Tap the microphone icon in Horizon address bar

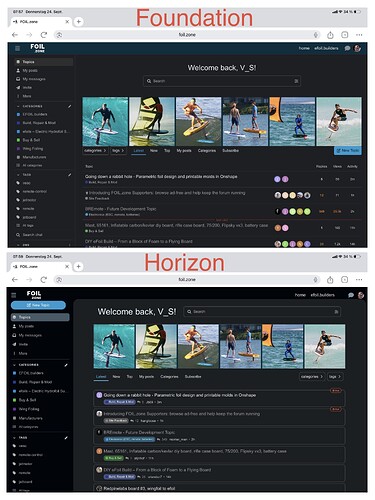[x=315, y=280]
